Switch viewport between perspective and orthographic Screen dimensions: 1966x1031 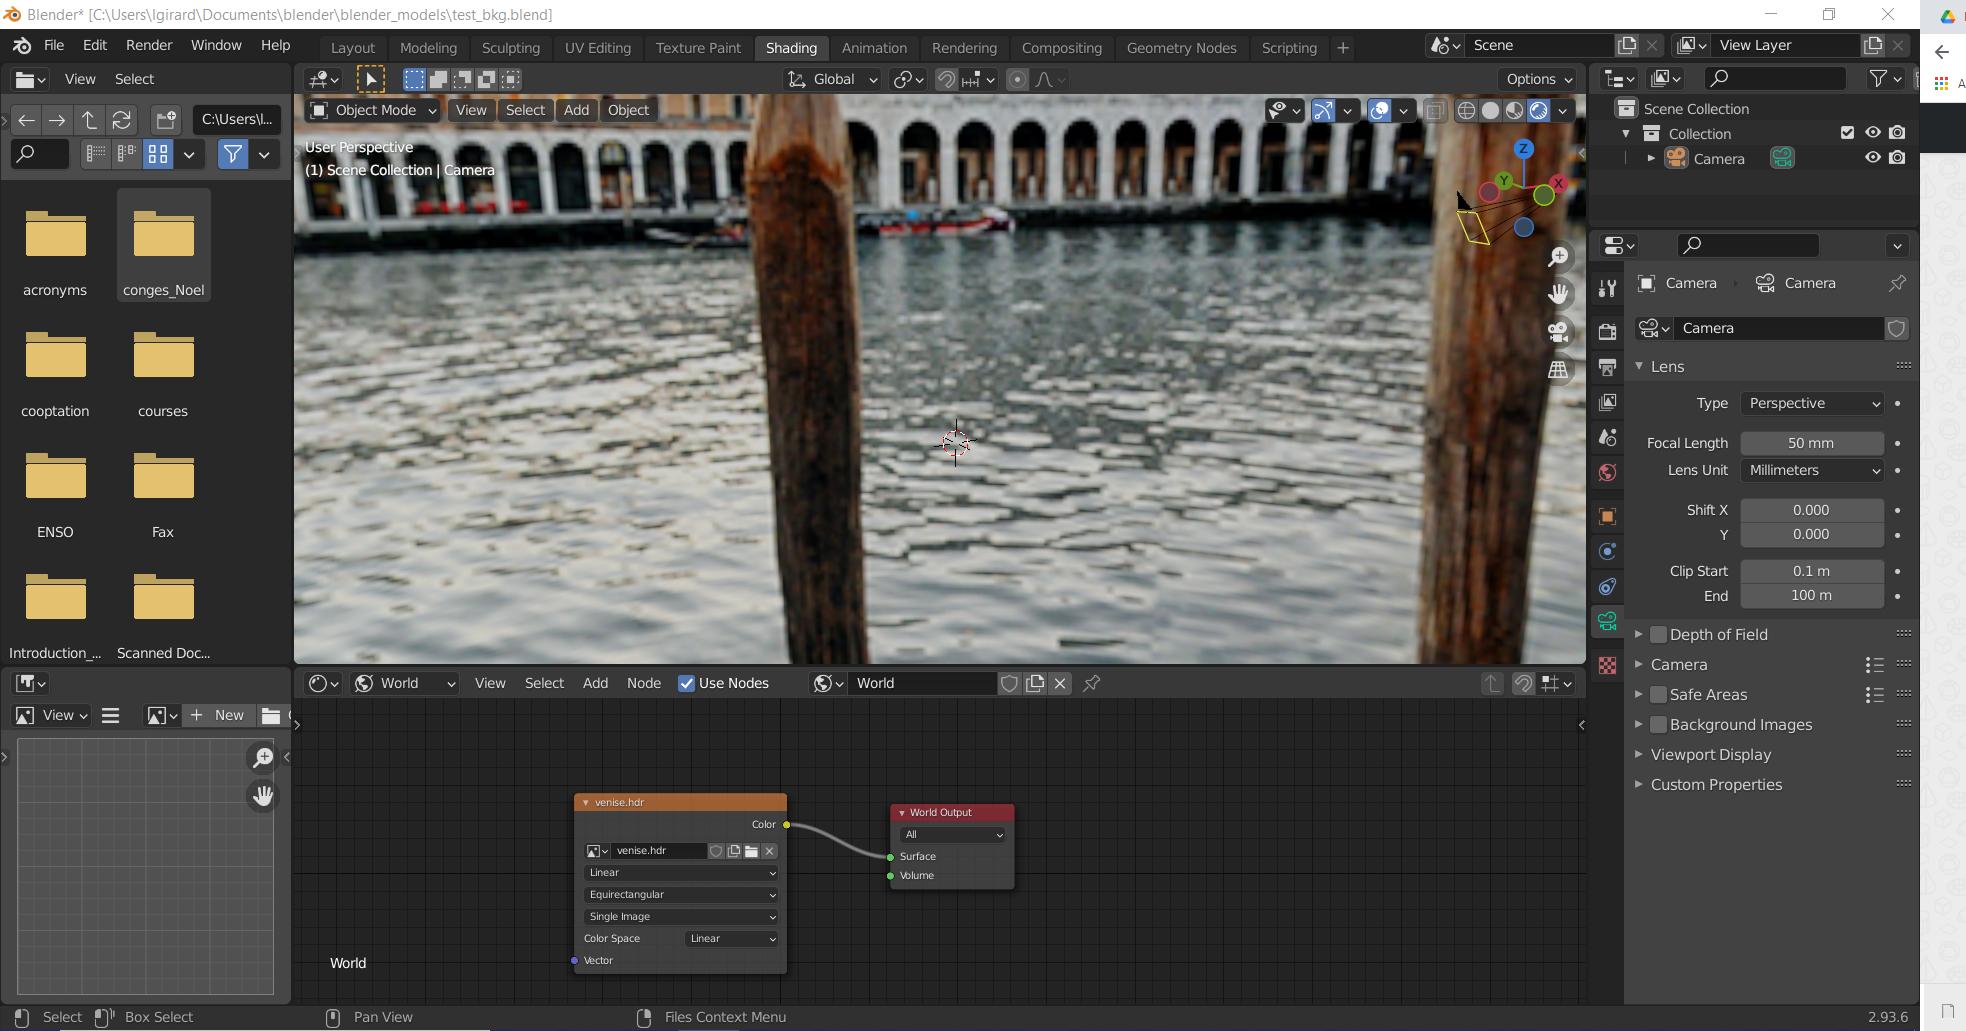tap(1558, 370)
